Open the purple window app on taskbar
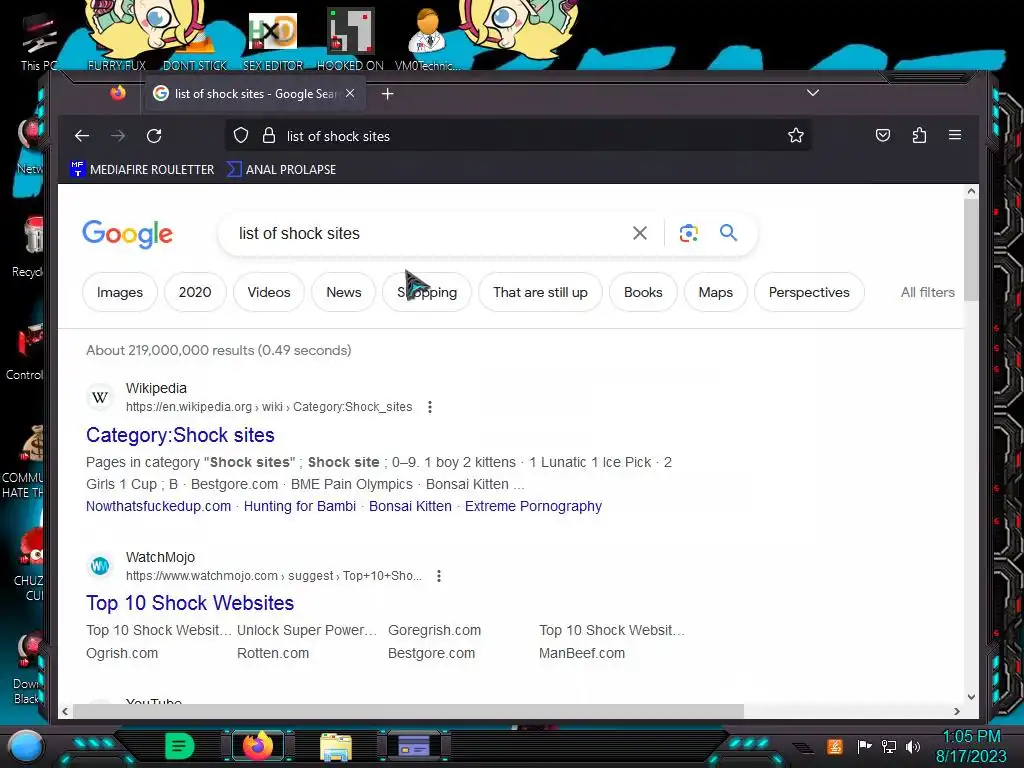The image size is (1024, 768). tap(413, 746)
